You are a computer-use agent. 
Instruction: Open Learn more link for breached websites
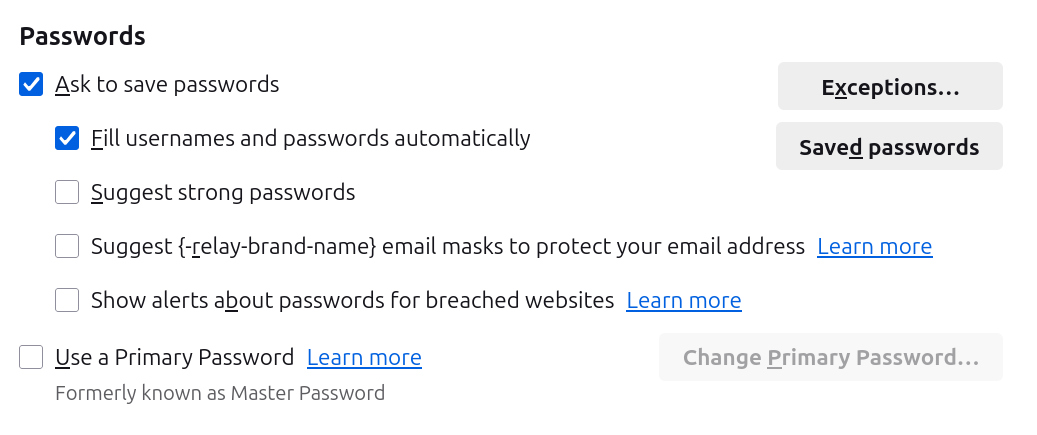[x=684, y=300]
